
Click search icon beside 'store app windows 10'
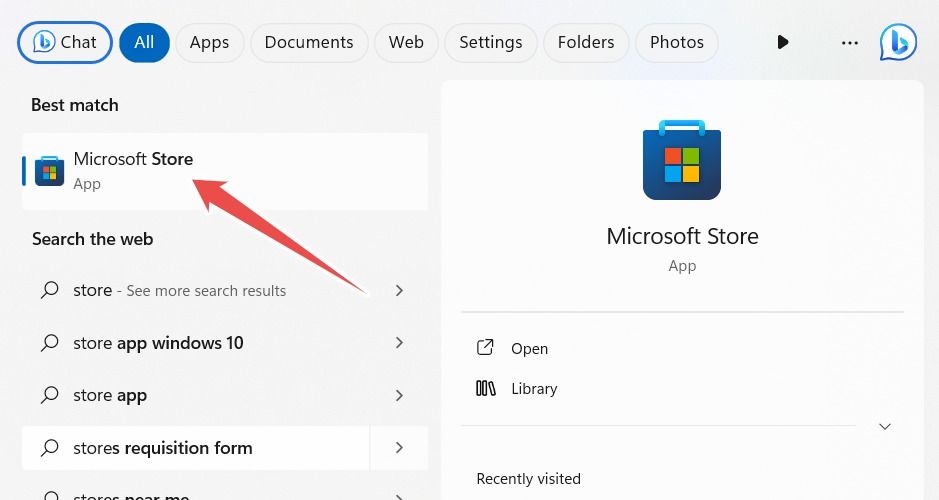[x=50, y=343]
